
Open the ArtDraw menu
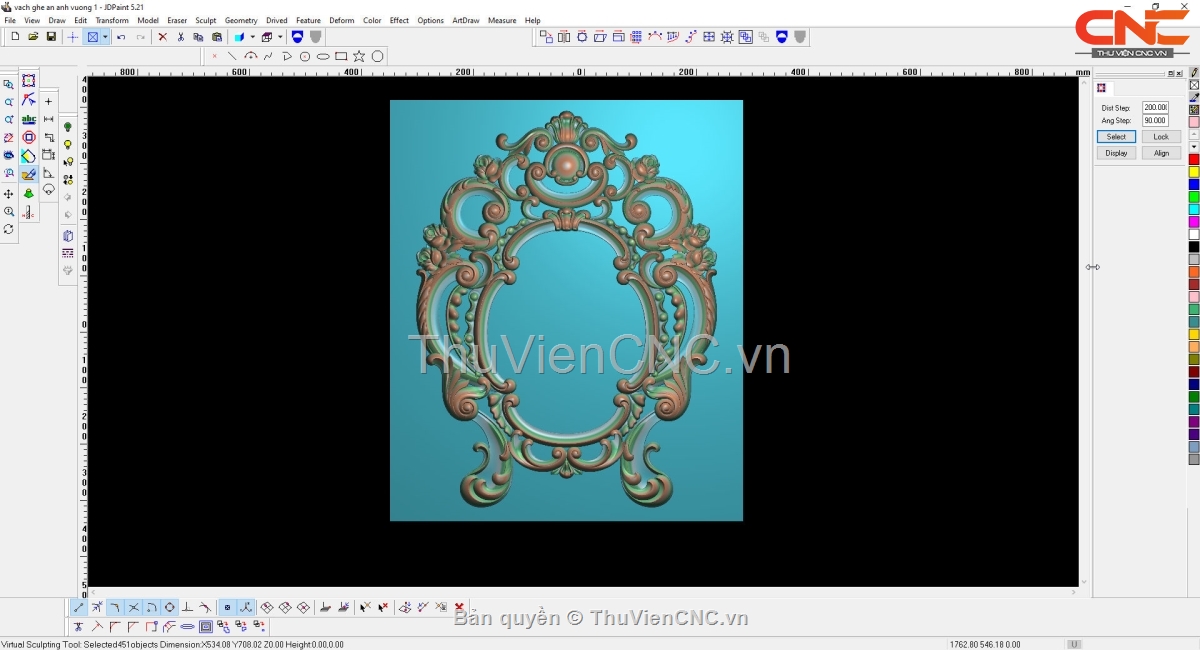(465, 20)
